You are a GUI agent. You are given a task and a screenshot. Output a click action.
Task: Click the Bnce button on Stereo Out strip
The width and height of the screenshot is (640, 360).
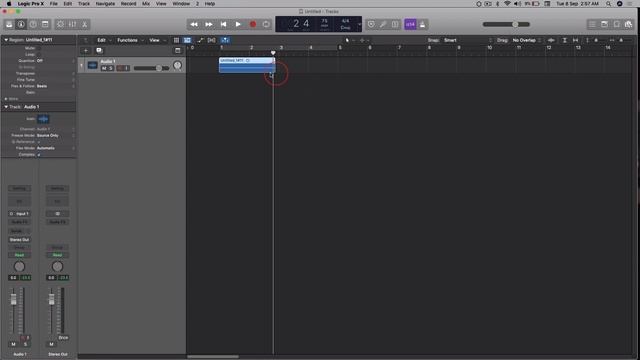[63, 338]
